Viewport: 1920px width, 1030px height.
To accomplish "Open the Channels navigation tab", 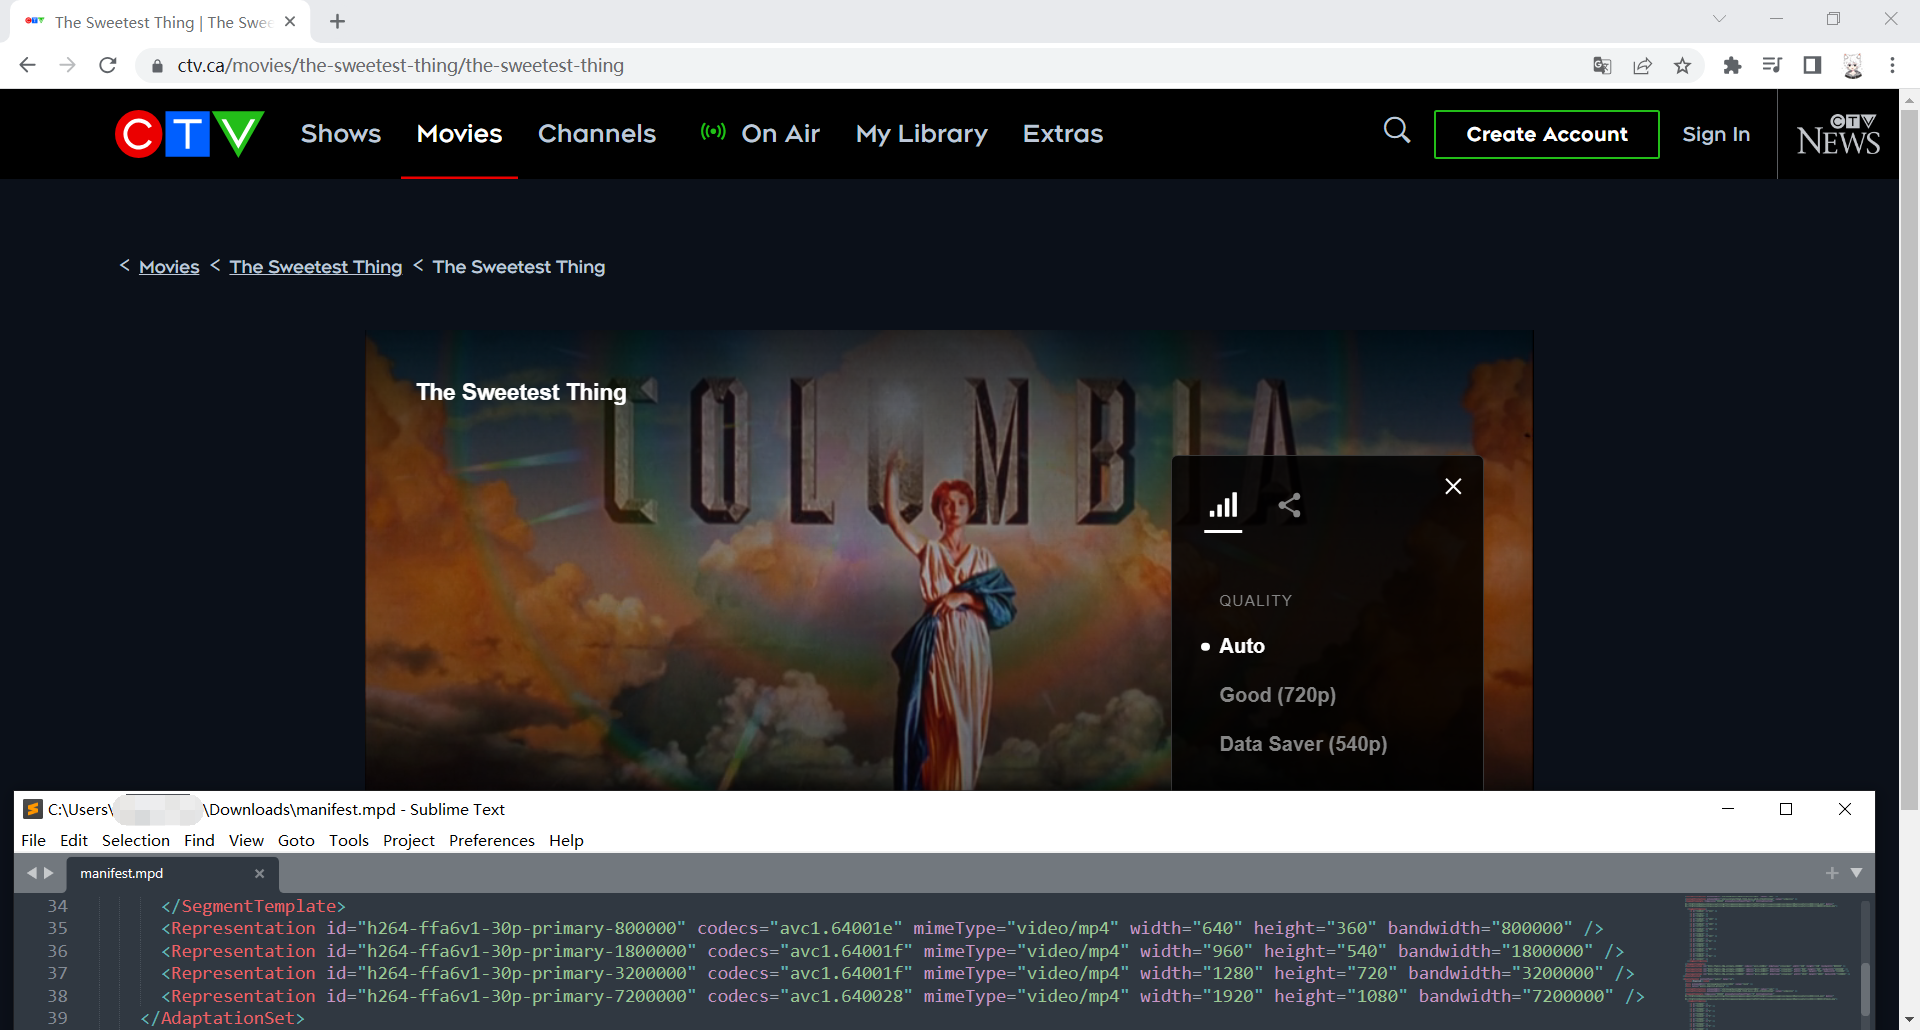I will (597, 134).
